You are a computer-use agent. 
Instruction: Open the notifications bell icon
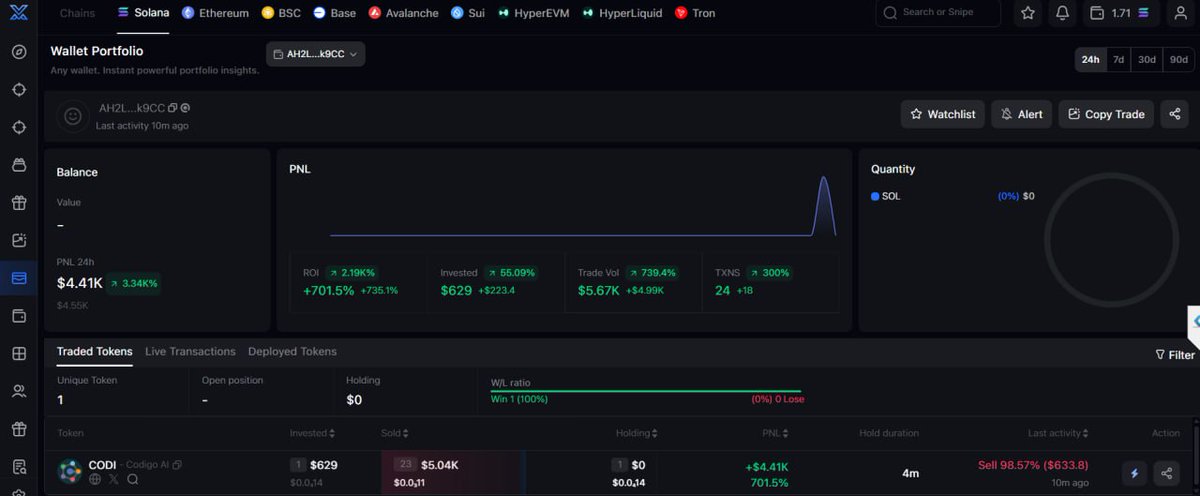pyautogui.click(x=1062, y=13)
